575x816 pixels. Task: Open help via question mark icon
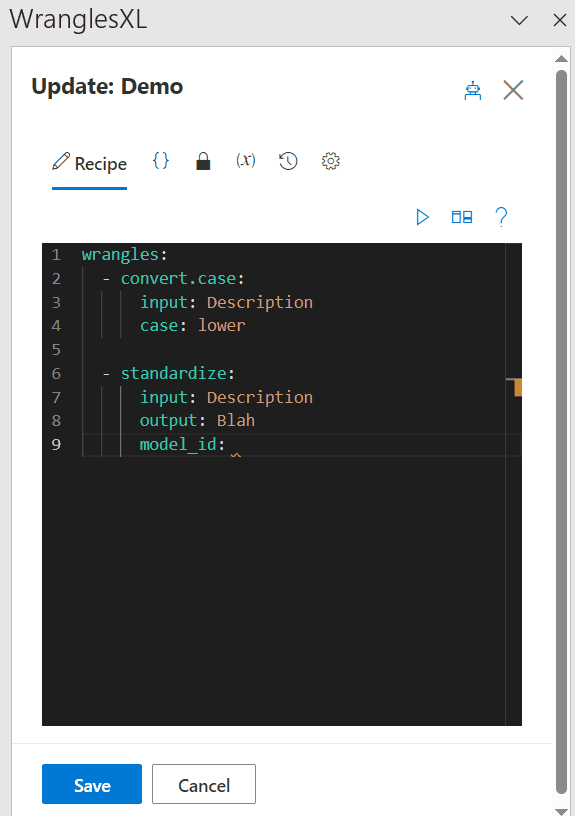pos(501,216)
